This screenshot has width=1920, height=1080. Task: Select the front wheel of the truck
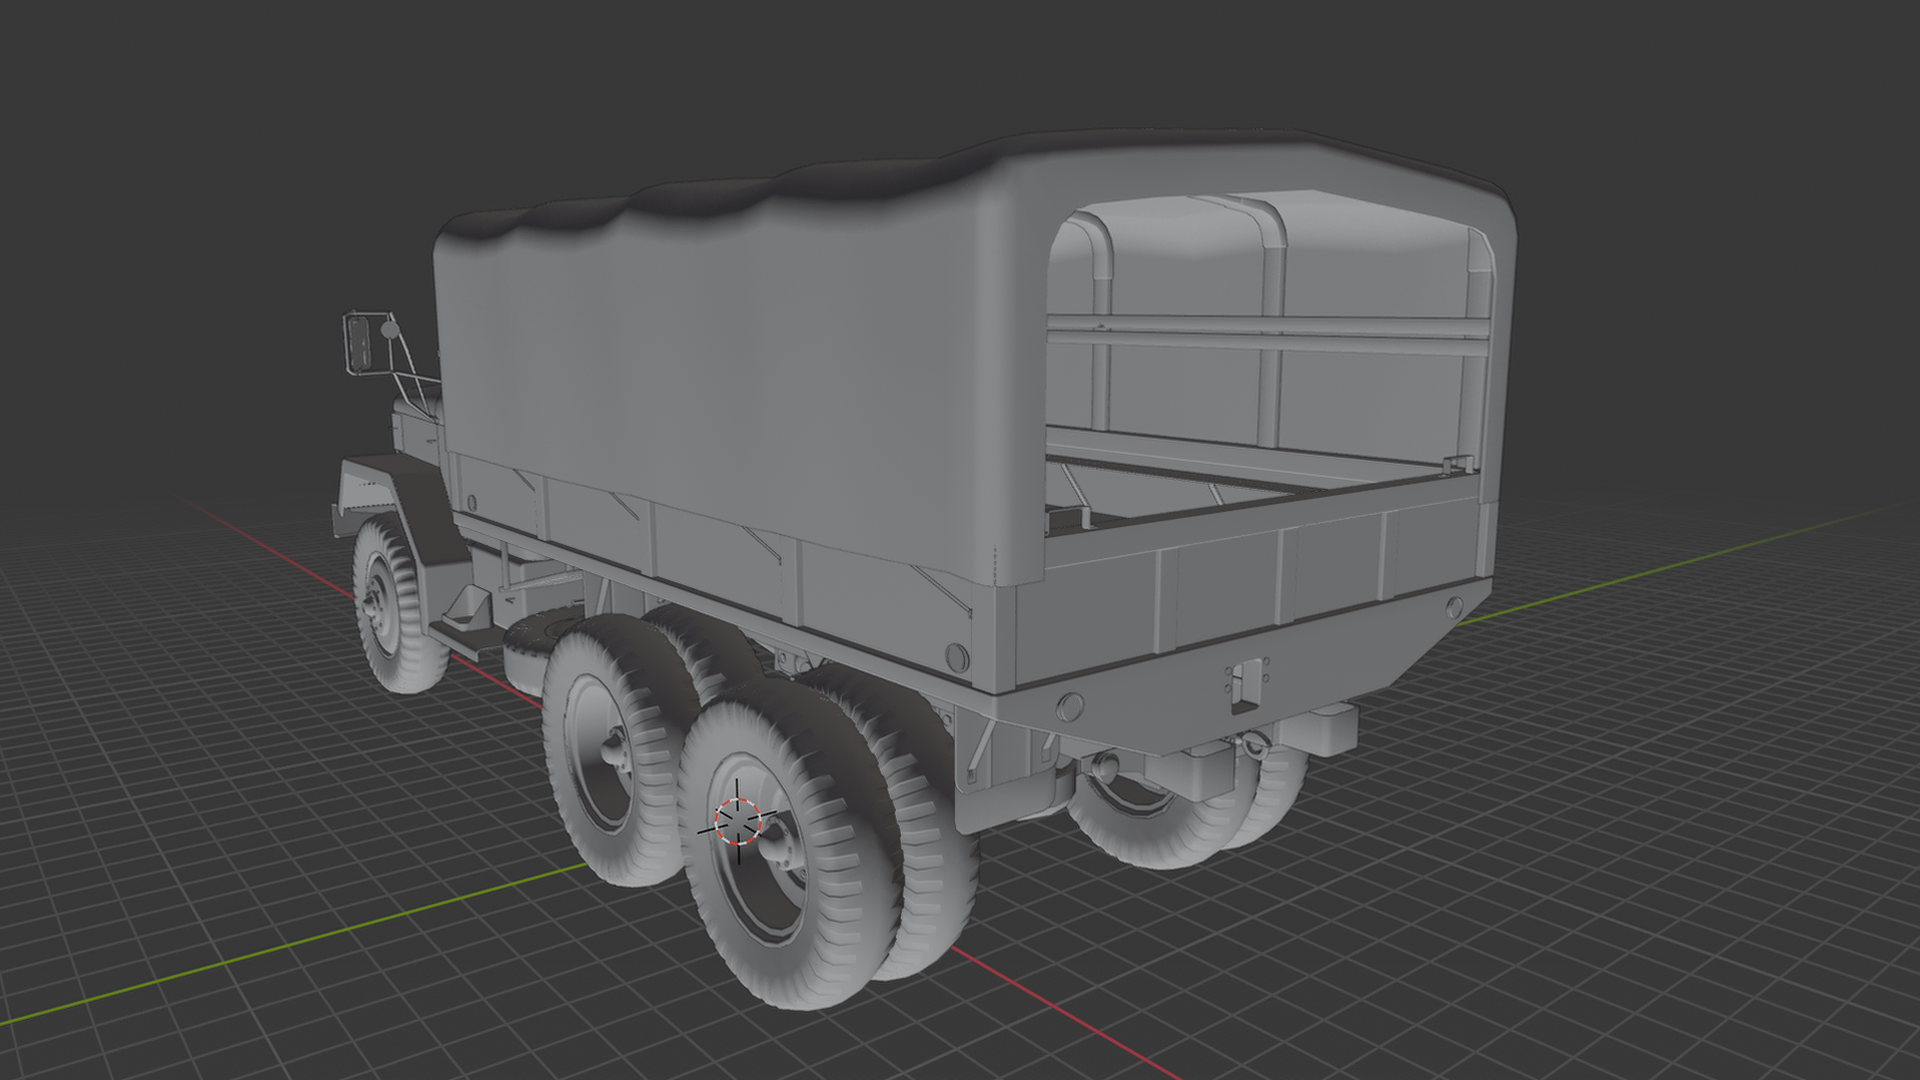399,604
